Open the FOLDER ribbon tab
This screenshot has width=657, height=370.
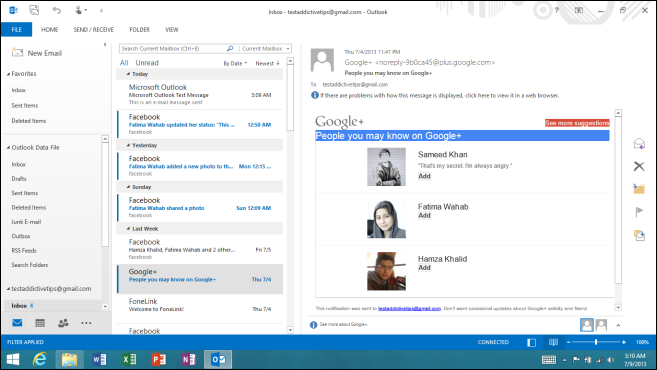point(140,29)
